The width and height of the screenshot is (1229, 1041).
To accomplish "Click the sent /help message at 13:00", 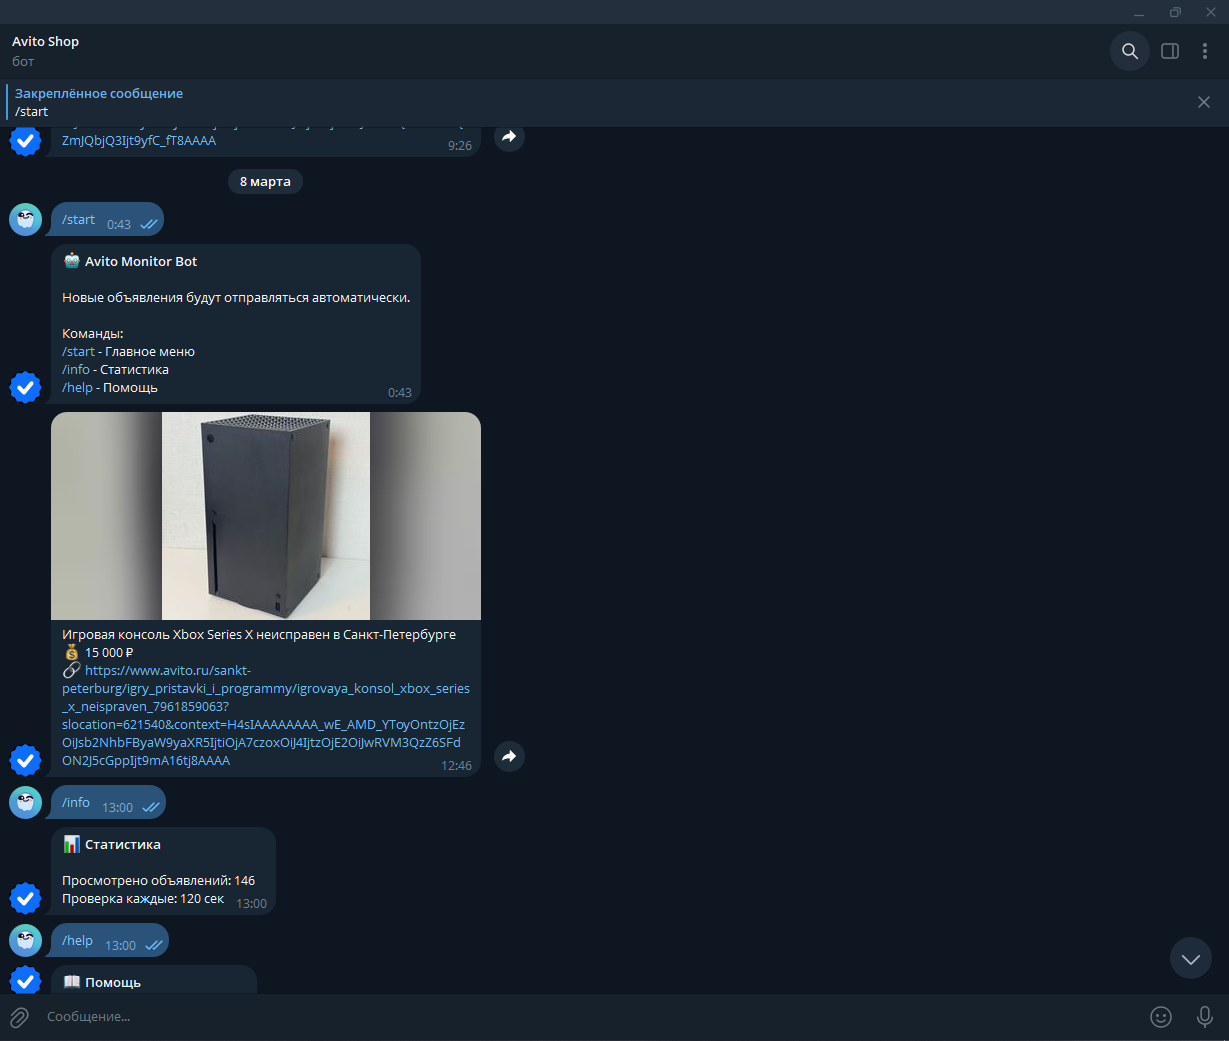I will (110, 941).
